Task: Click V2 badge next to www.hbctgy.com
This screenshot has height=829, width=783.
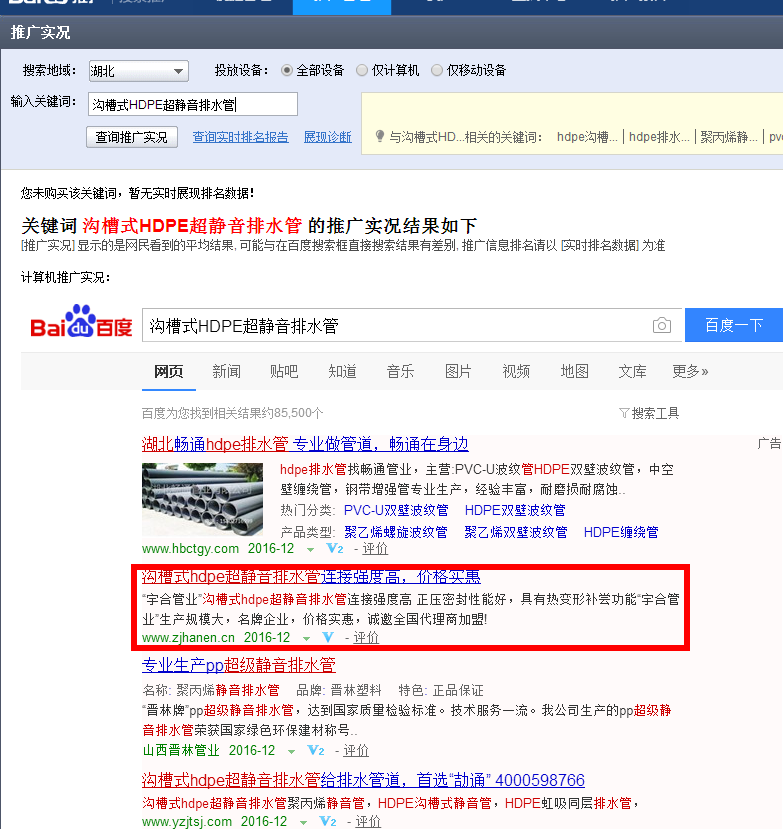Action: pyautogui.click(x=335, y=548)
